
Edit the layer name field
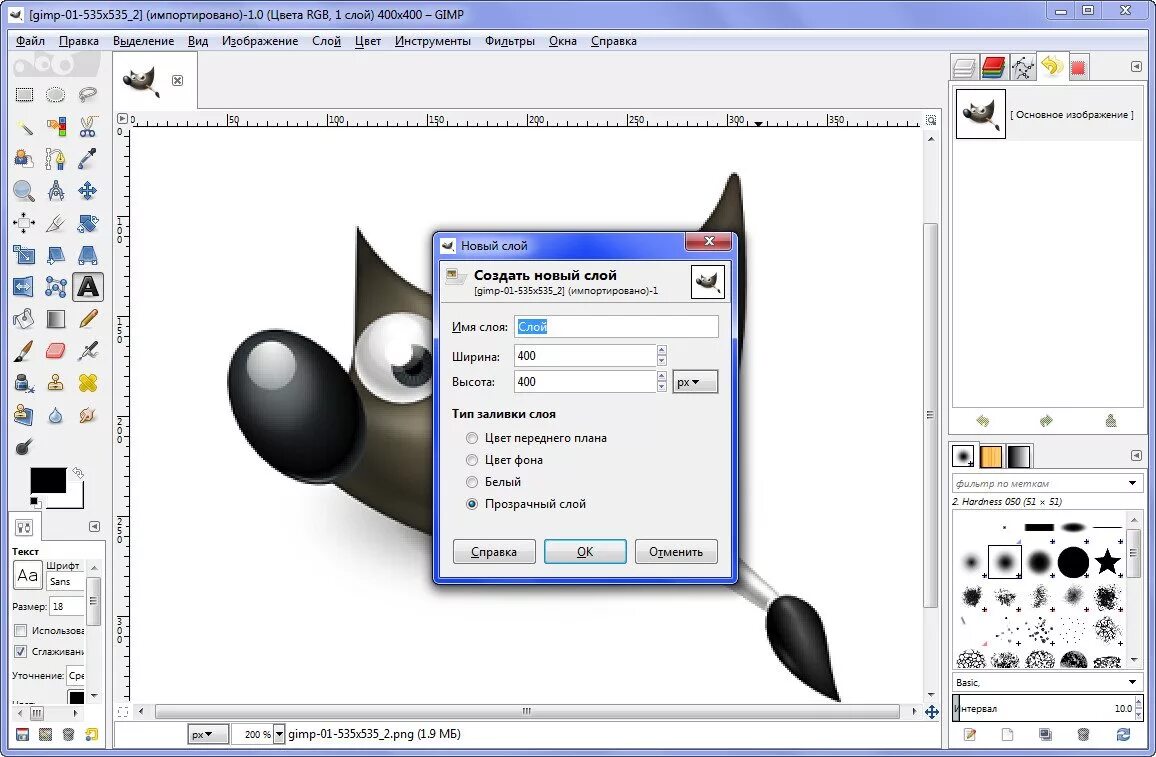(616, 327)
